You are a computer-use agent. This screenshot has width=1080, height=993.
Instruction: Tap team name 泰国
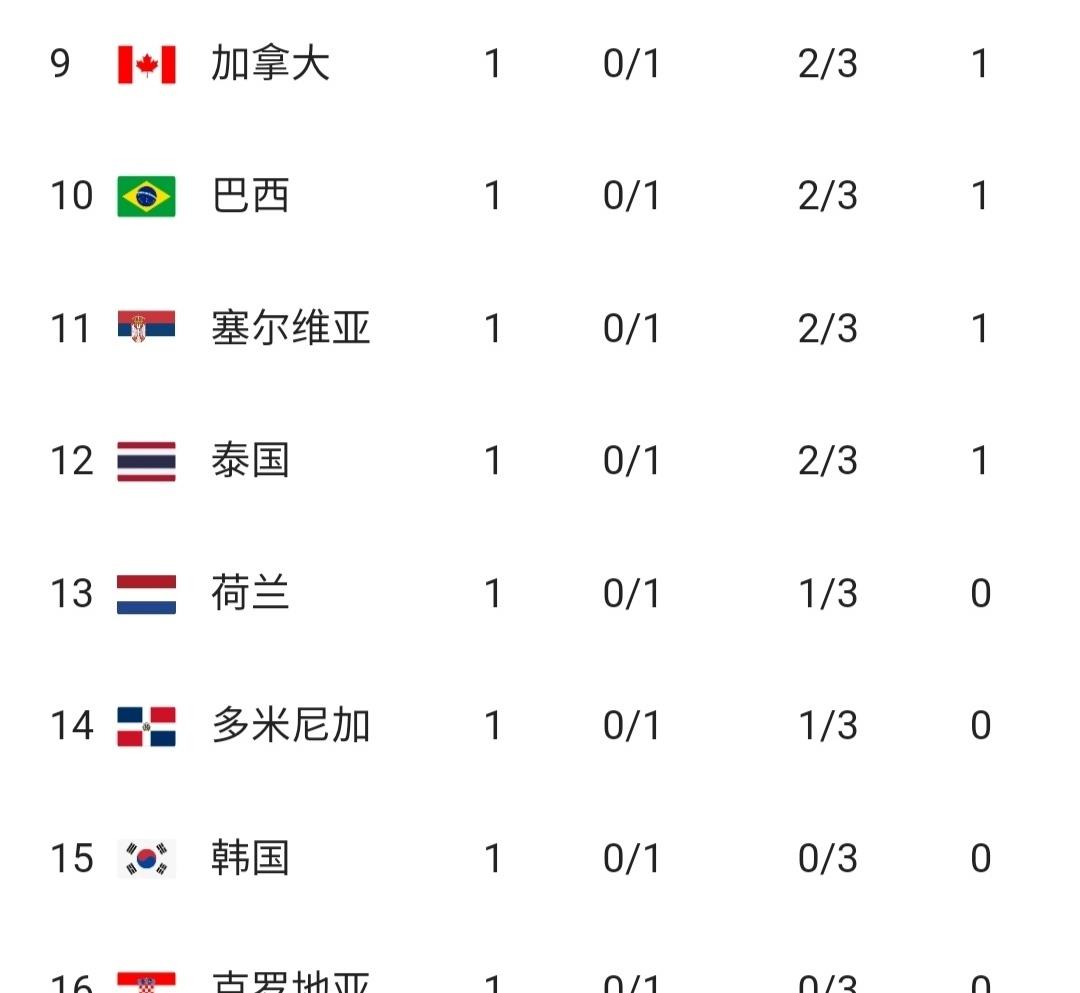[x=250, y=461]
